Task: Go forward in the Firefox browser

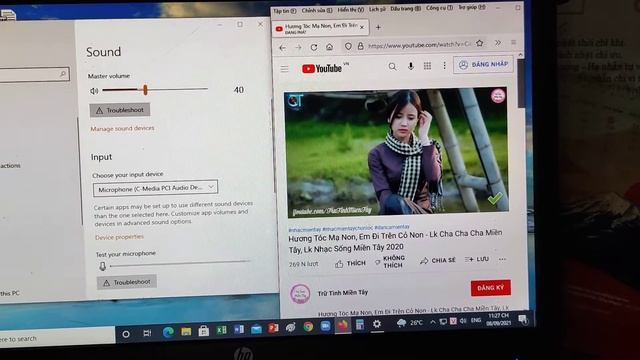Action: 298,48
